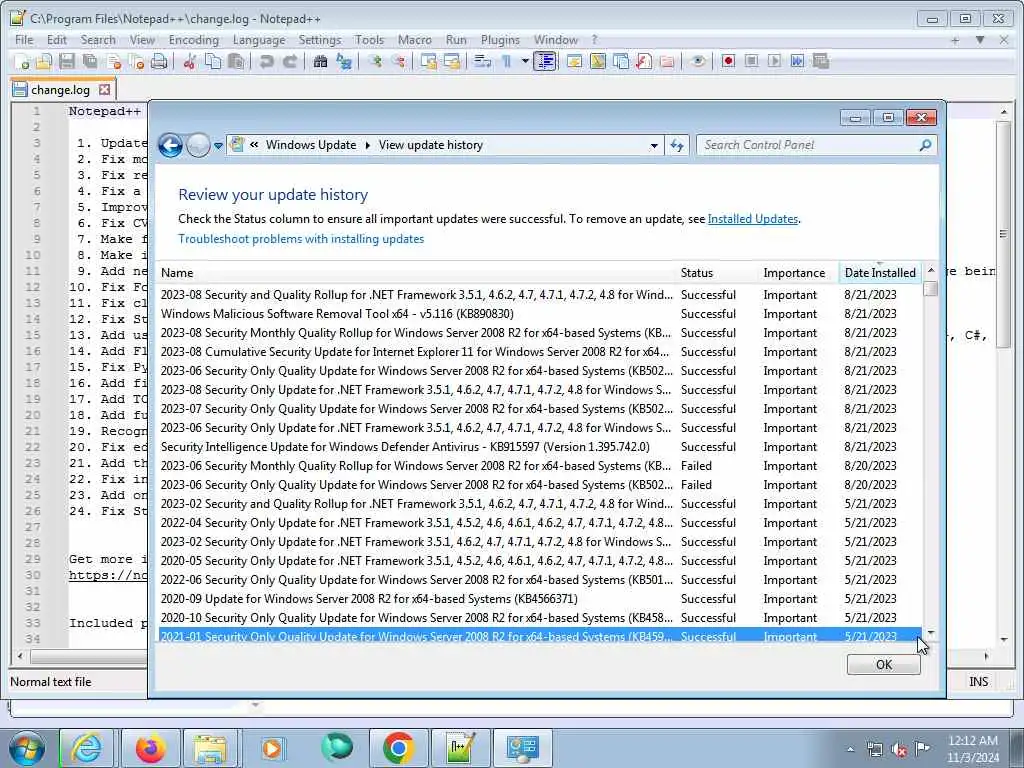Image resolution: width=1024 pixels, height=768 pixels.
Task: Click the Replace toolbar icon
Action: coord(344,61)
